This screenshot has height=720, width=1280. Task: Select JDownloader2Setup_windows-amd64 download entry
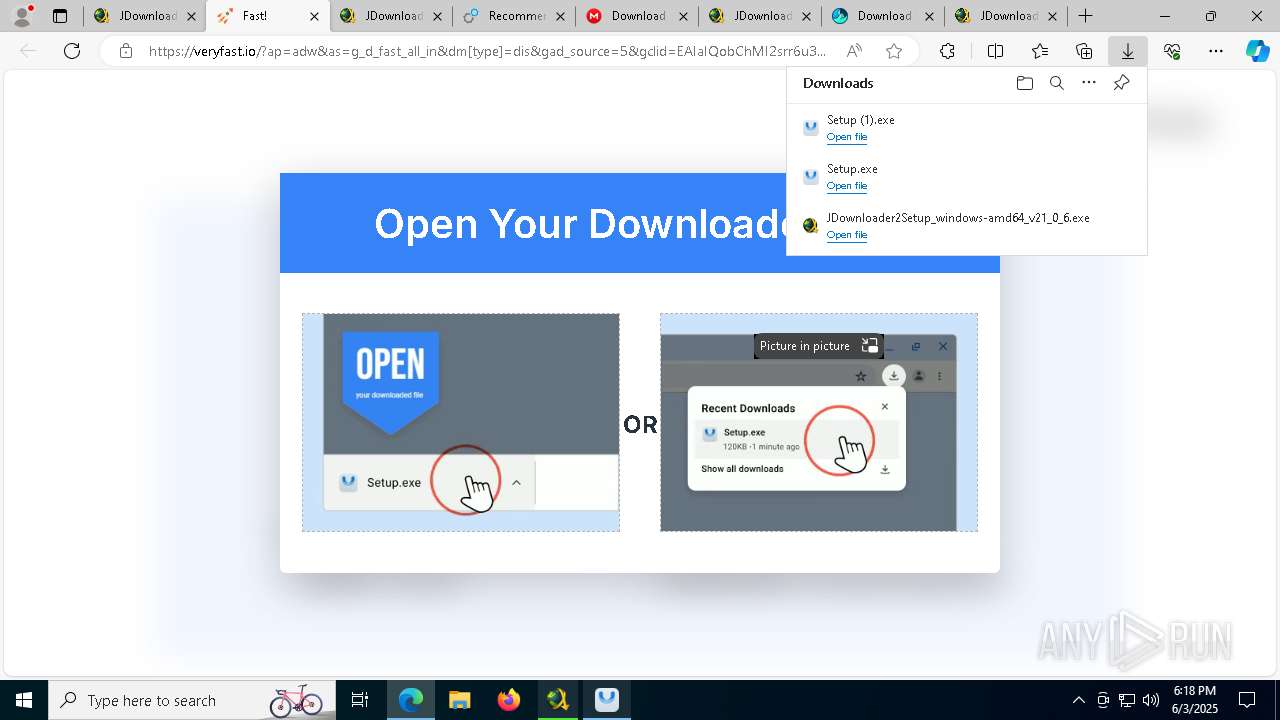(x=966, y=226)
